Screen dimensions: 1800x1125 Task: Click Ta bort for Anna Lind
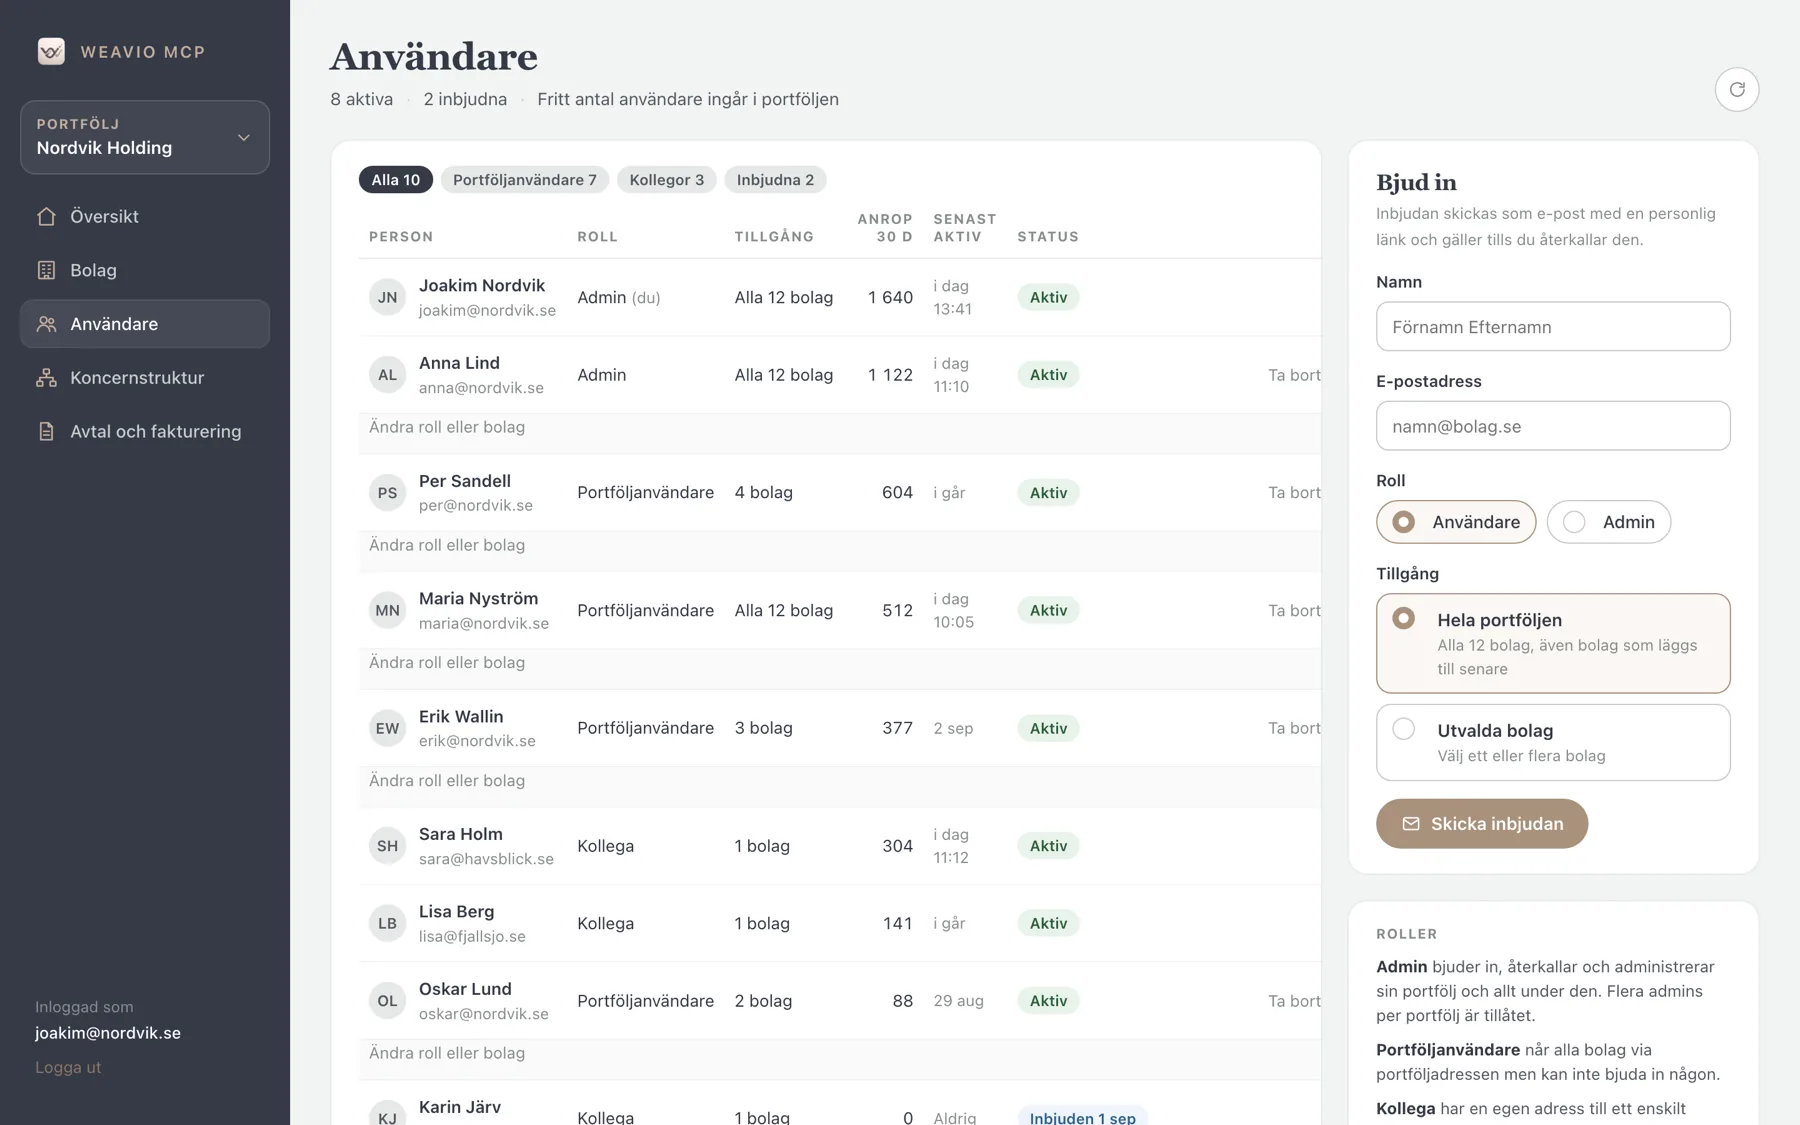[1294, 375]
